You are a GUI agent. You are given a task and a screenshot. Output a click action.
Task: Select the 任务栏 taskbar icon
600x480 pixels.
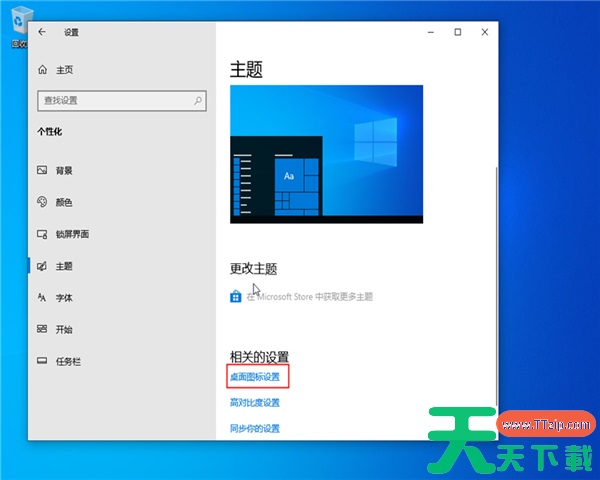pyautogui.click(x=42, y=361)
